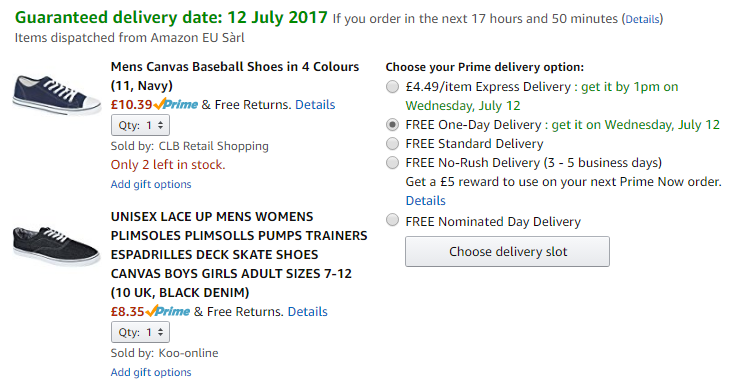Screen dimensions: 750x390
Task: Select FREE One-Day Delivery radio button
Action: 392,124
